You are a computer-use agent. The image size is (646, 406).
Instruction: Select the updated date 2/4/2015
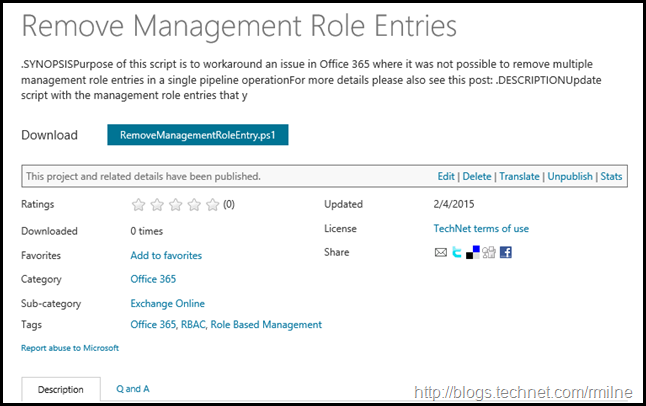point(454,204)
